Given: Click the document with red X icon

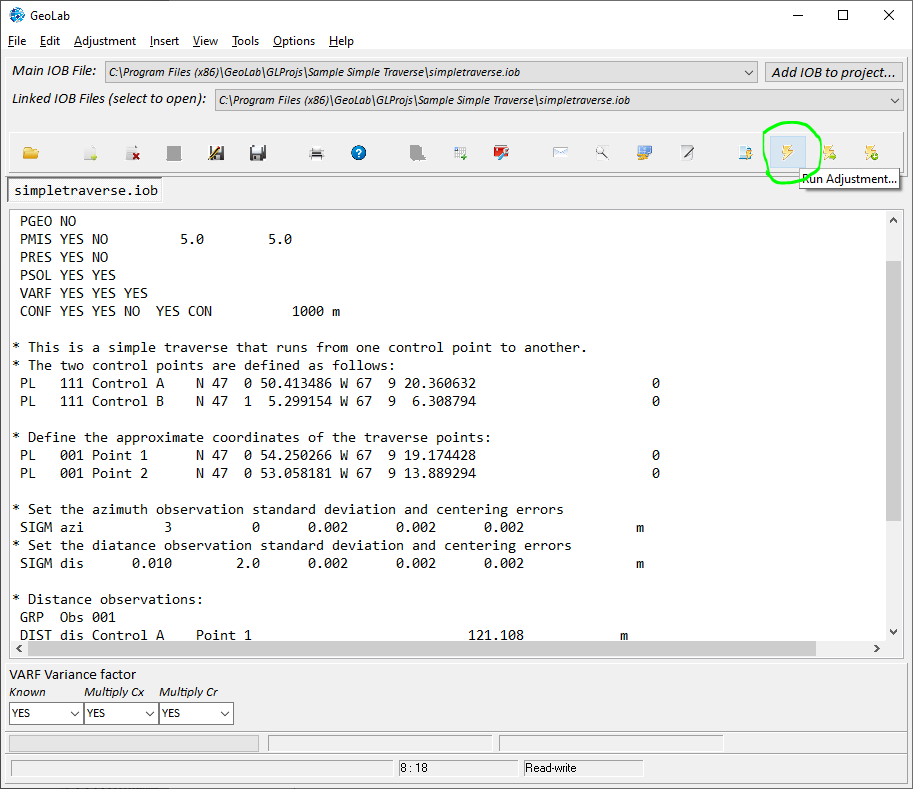Looking at the screenshot, I should (133, 153).
